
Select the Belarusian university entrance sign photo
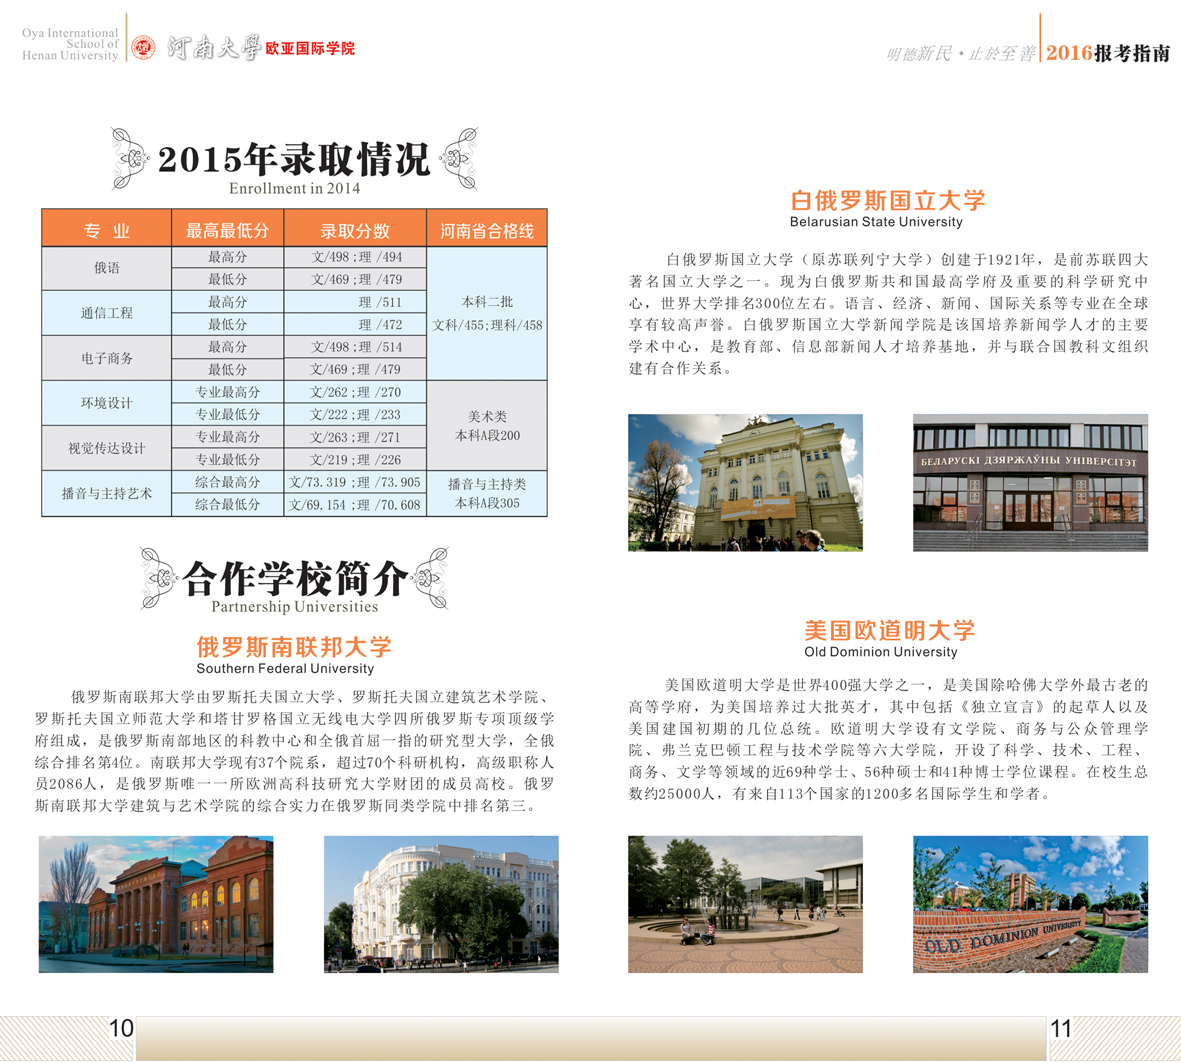point(1030,482)
